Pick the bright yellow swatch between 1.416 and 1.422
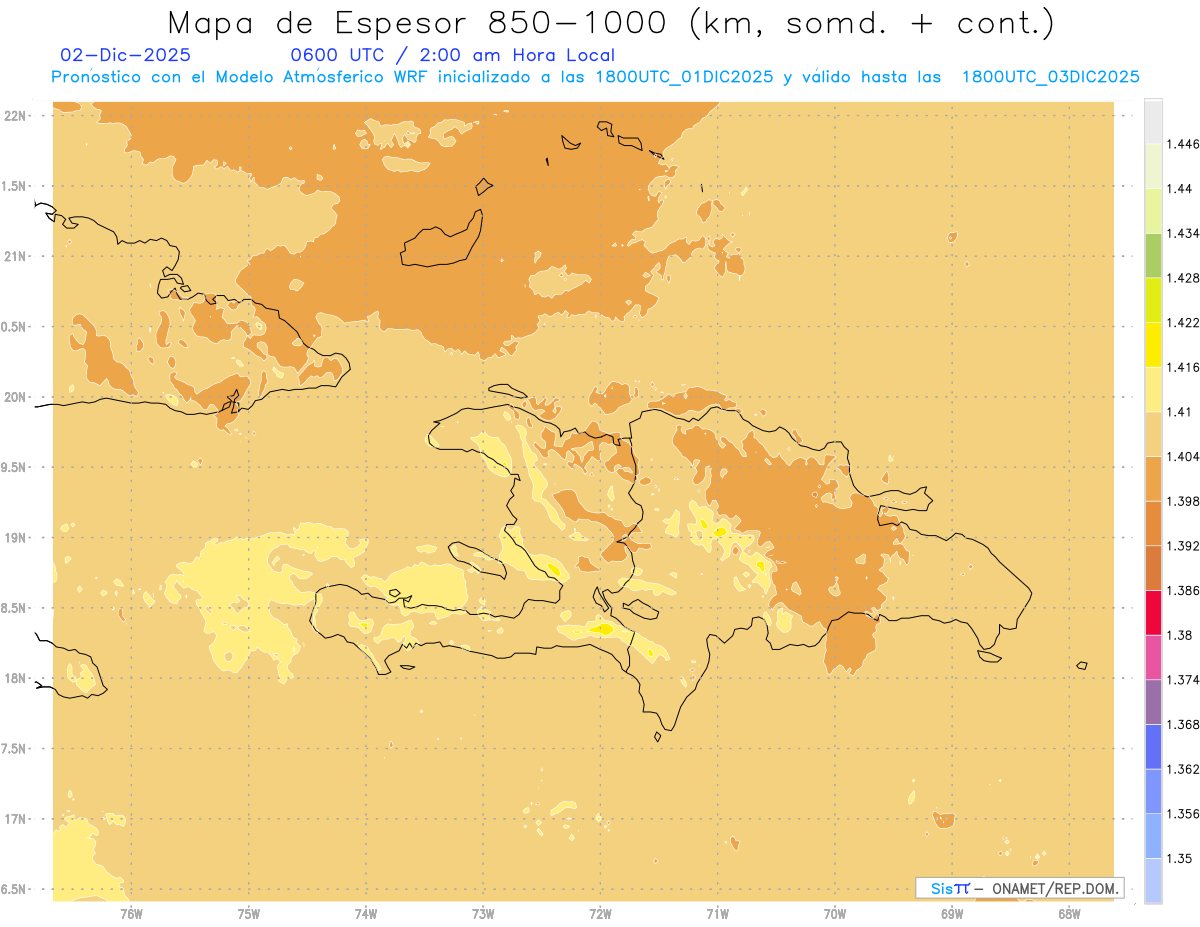Image resolution: width=1200 pixels, height=927 pixels. [x=1153, y=345]
